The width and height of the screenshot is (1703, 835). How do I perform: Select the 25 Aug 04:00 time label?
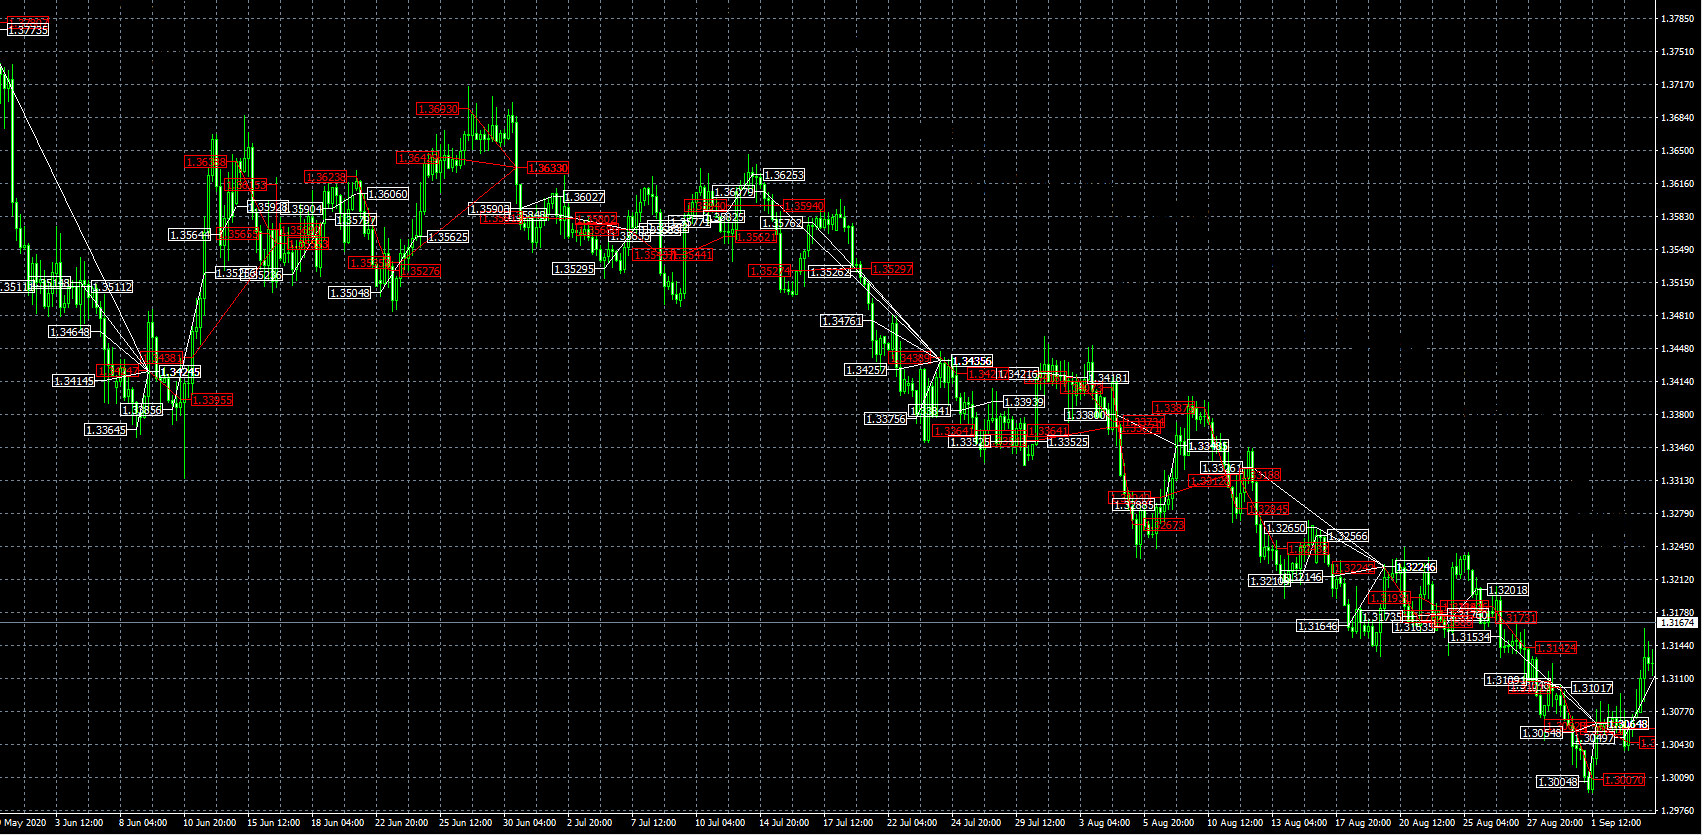coord(1490,823)
